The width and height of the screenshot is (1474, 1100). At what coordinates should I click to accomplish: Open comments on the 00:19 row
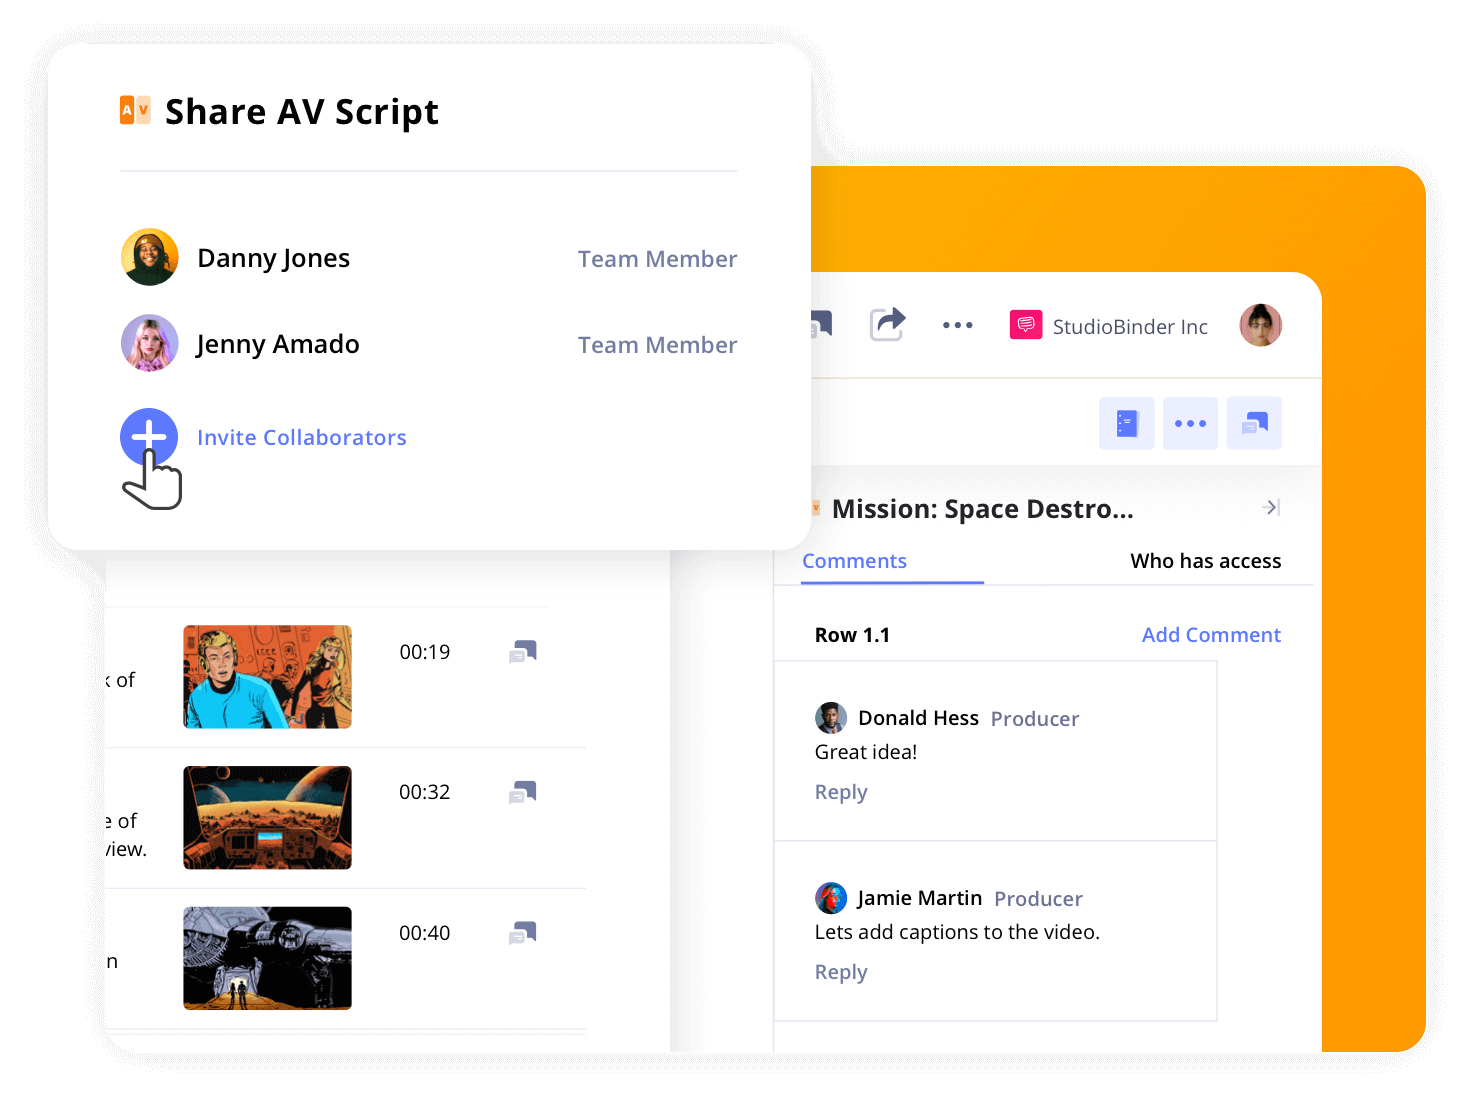(523, 651)
